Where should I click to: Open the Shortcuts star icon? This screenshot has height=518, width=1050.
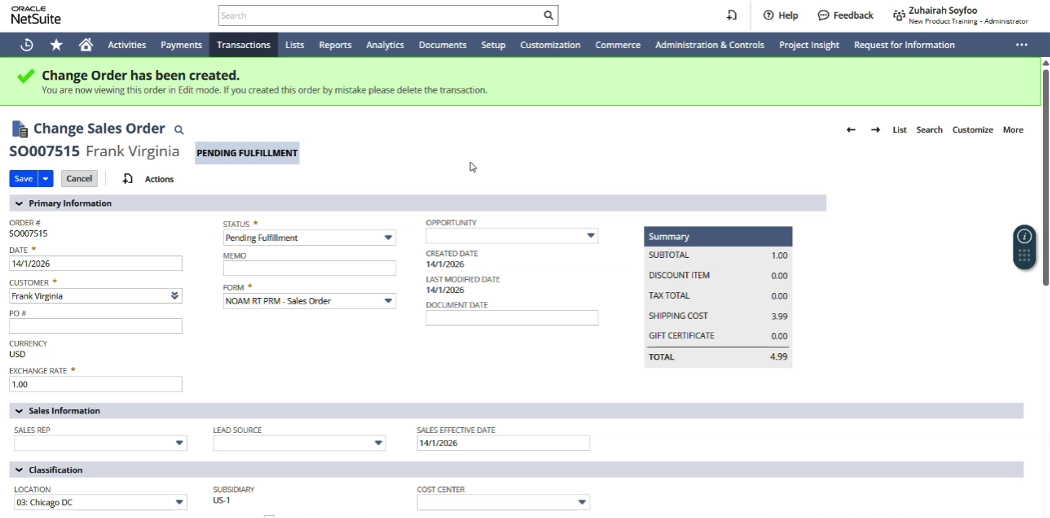click(x=56, y=45)
